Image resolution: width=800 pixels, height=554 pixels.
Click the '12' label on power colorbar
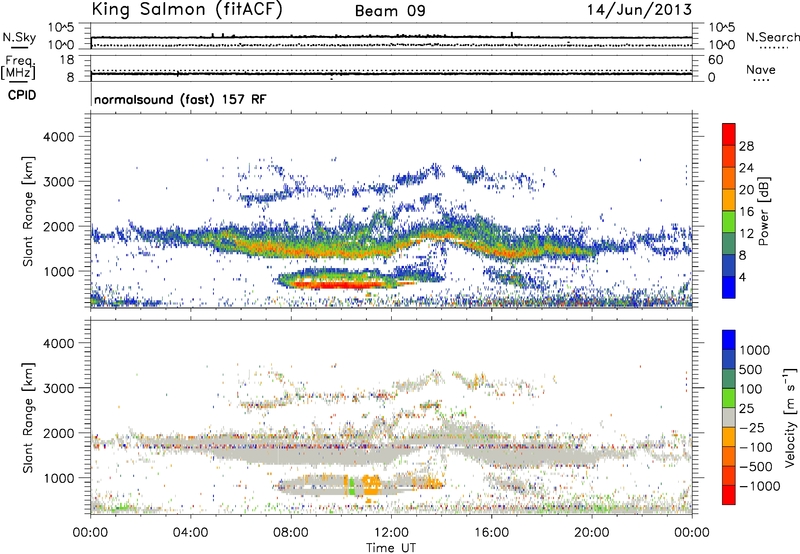coord(746,234)
